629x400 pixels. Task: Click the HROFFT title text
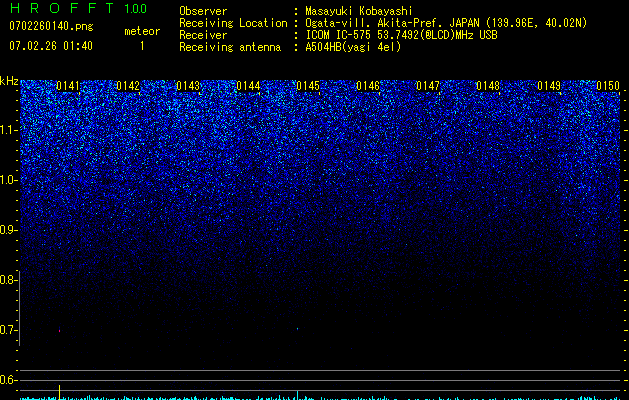pyautogui.click(x=62, y=8)
